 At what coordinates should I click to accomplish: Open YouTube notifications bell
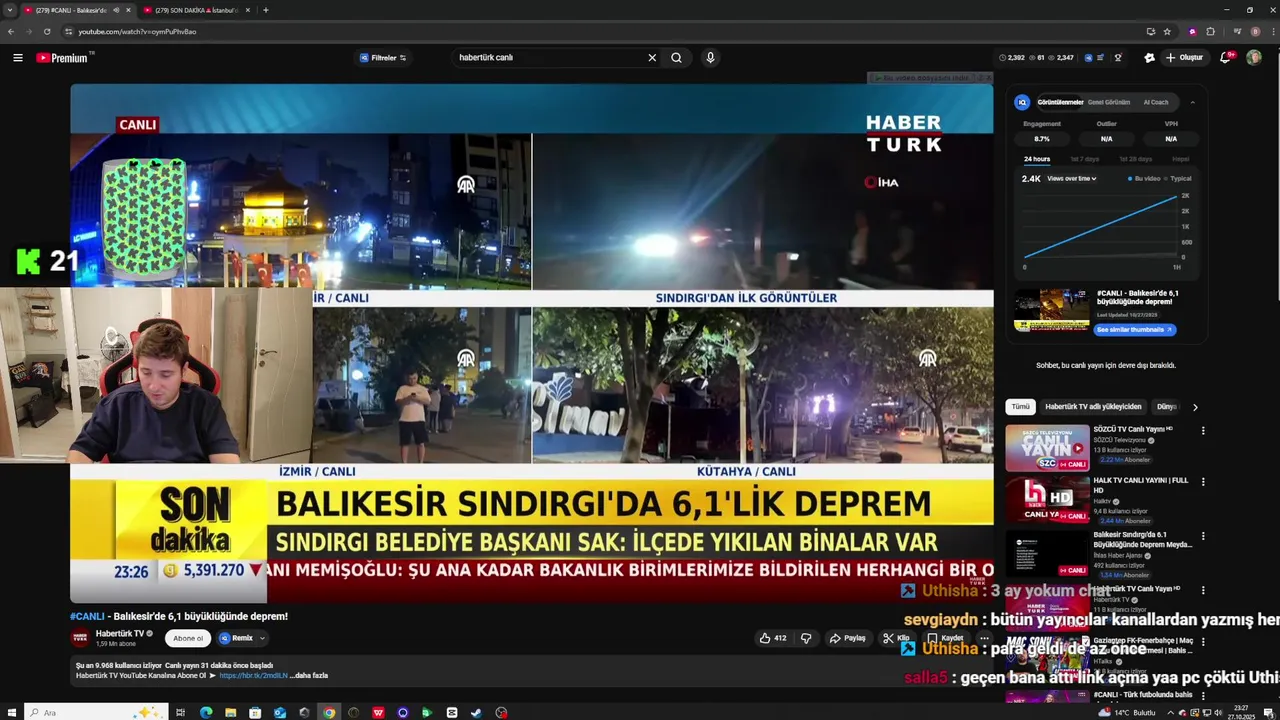(x=1225, y=58)
